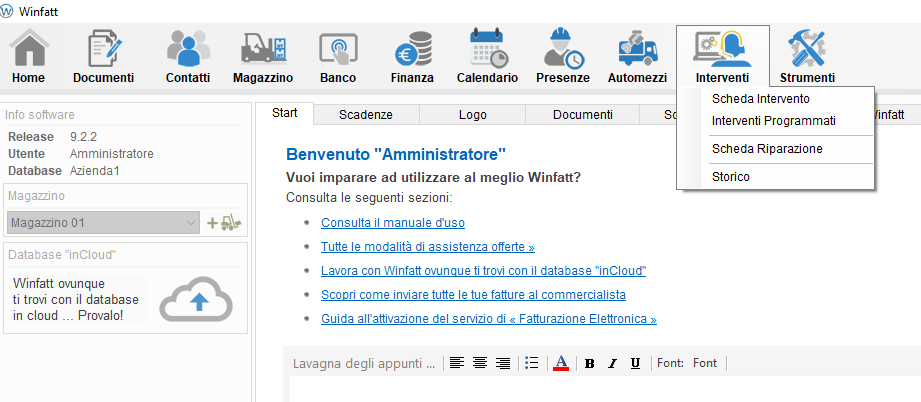Image resolution: width=921 pixels, height=402 pixels.
Task: Expand the Magazzino 01 dropdown
Action: (191, 223)
